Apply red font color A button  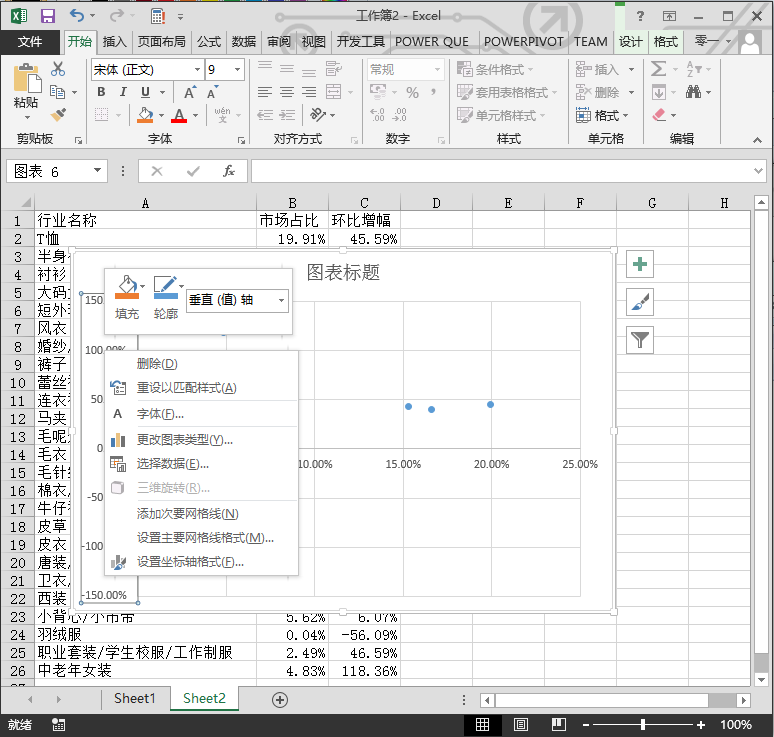[x=179, y=115]
